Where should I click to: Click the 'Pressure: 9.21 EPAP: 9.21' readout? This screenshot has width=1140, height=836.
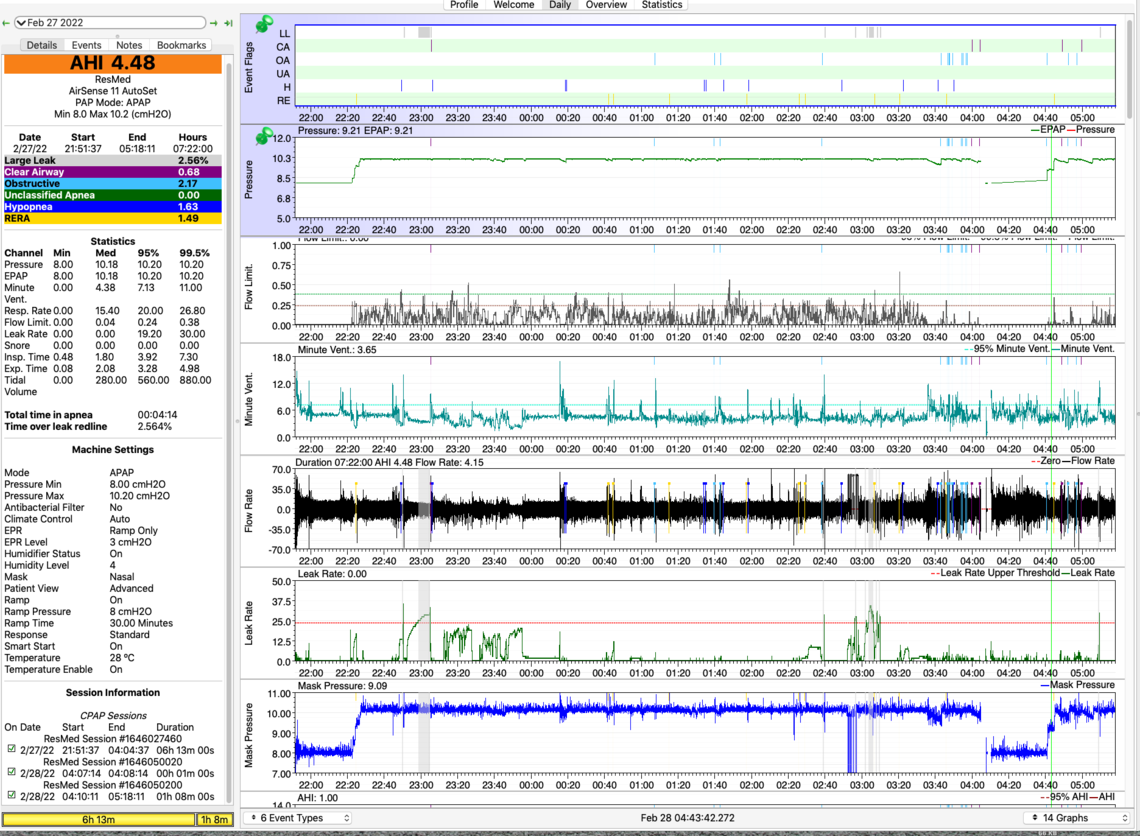pos(356,131)
